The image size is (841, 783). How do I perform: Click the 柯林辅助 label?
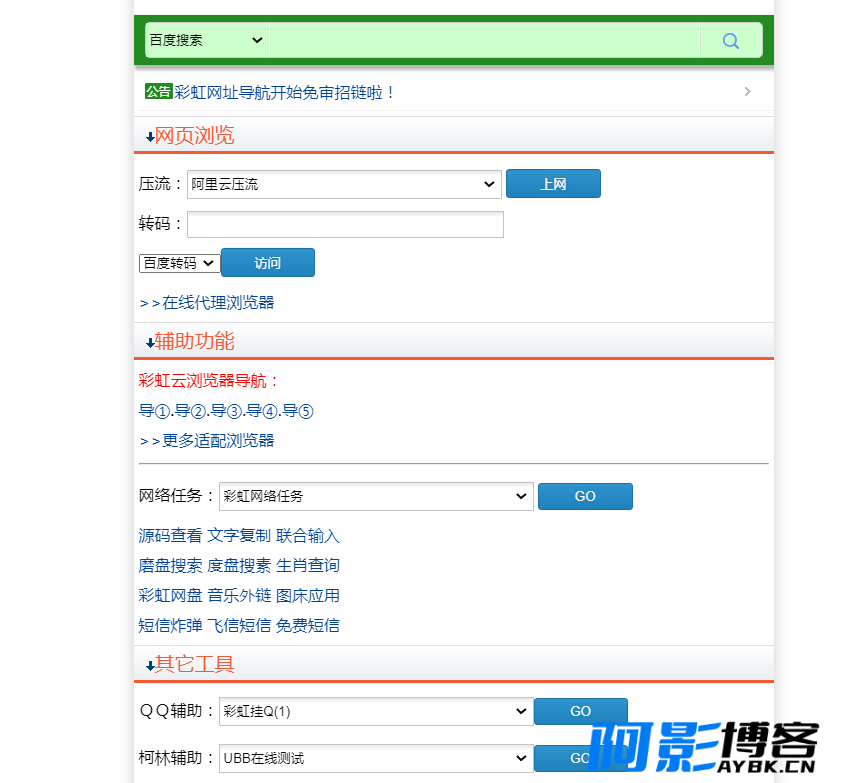click(176, 758)
